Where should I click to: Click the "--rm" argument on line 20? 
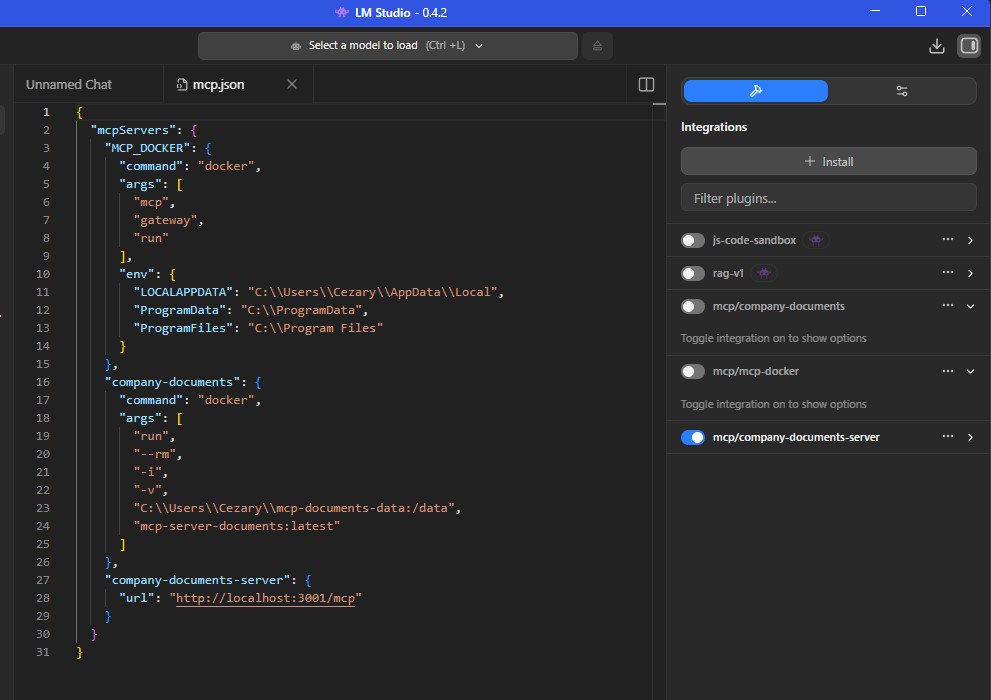pos(154,454)
